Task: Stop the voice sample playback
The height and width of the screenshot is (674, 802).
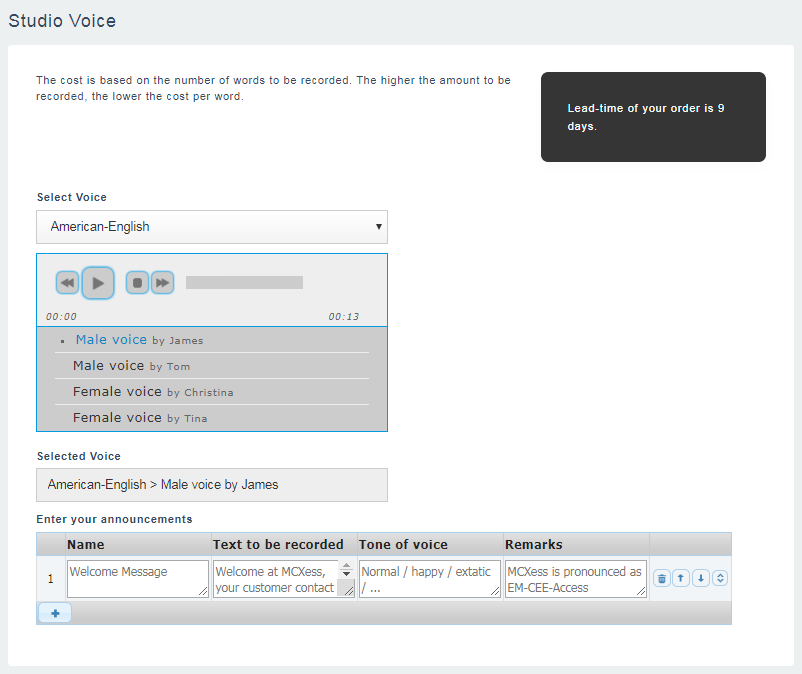Action: pyautogui.click(x=138, y=283)
